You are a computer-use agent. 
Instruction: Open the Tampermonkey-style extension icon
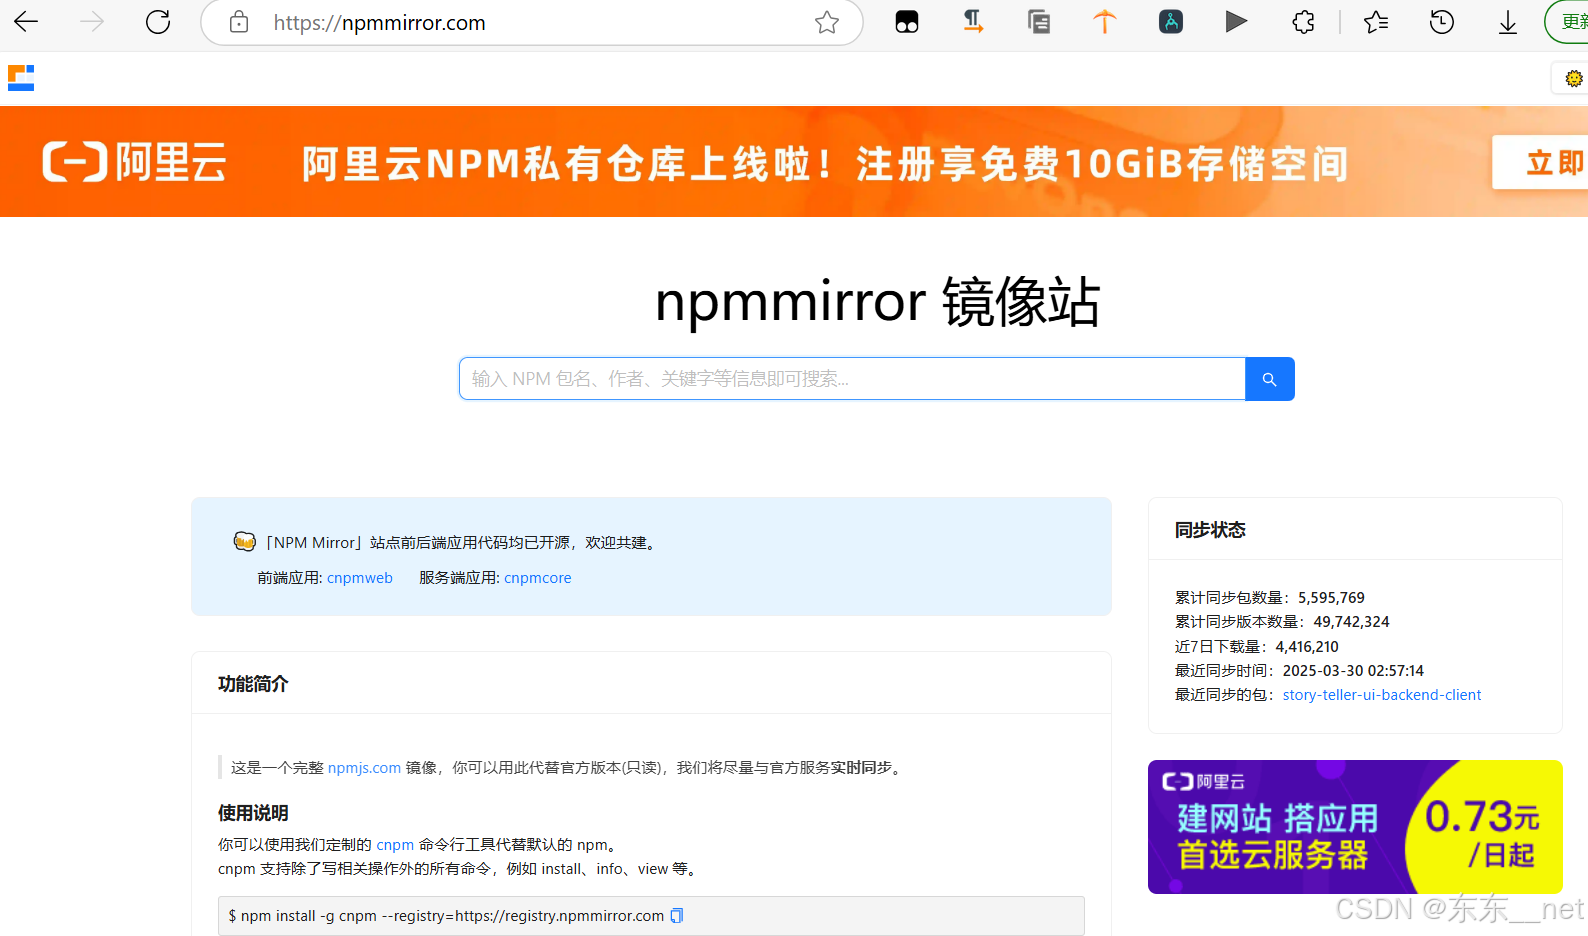coord(907,22)
